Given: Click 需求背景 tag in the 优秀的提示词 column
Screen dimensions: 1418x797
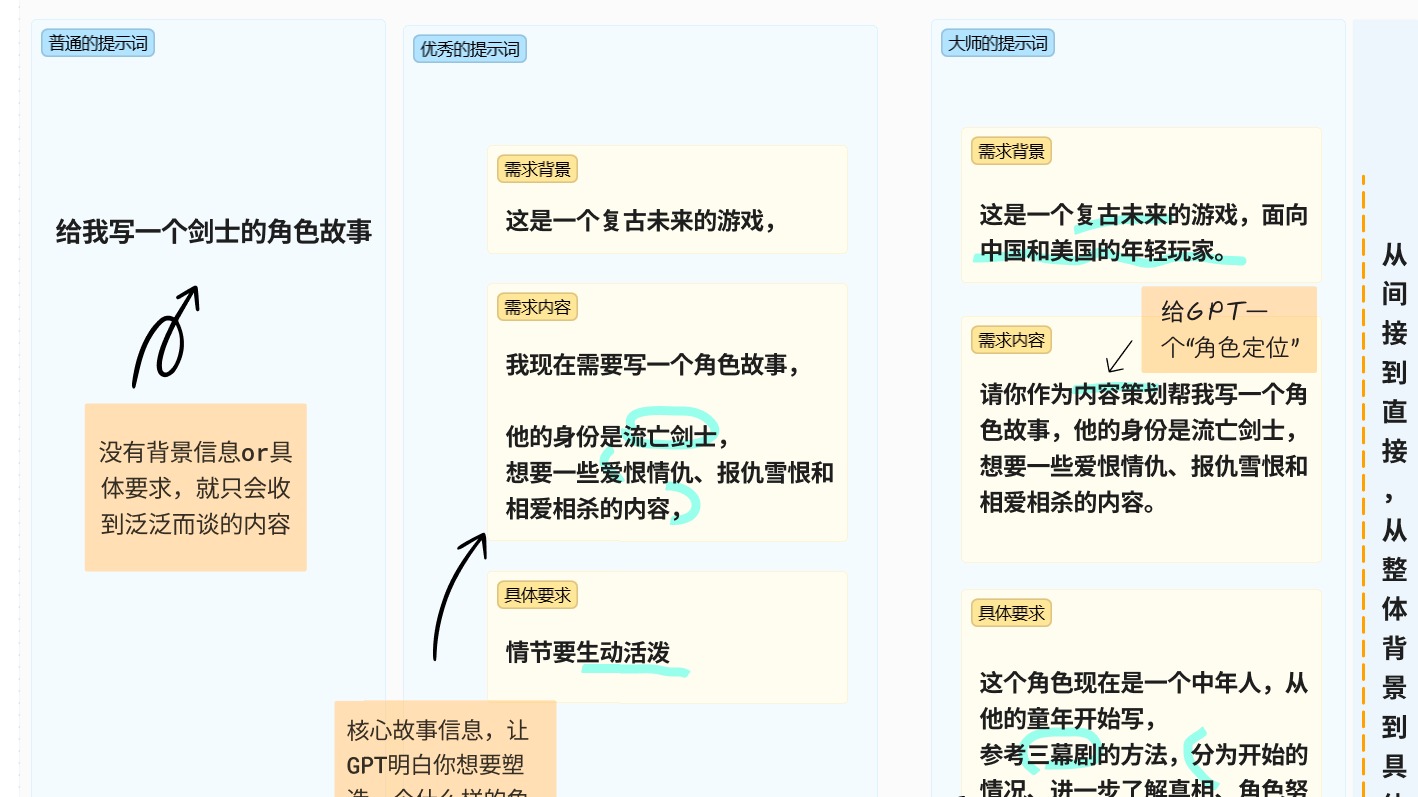Looking at the screenshot, I should coord(537,169).
